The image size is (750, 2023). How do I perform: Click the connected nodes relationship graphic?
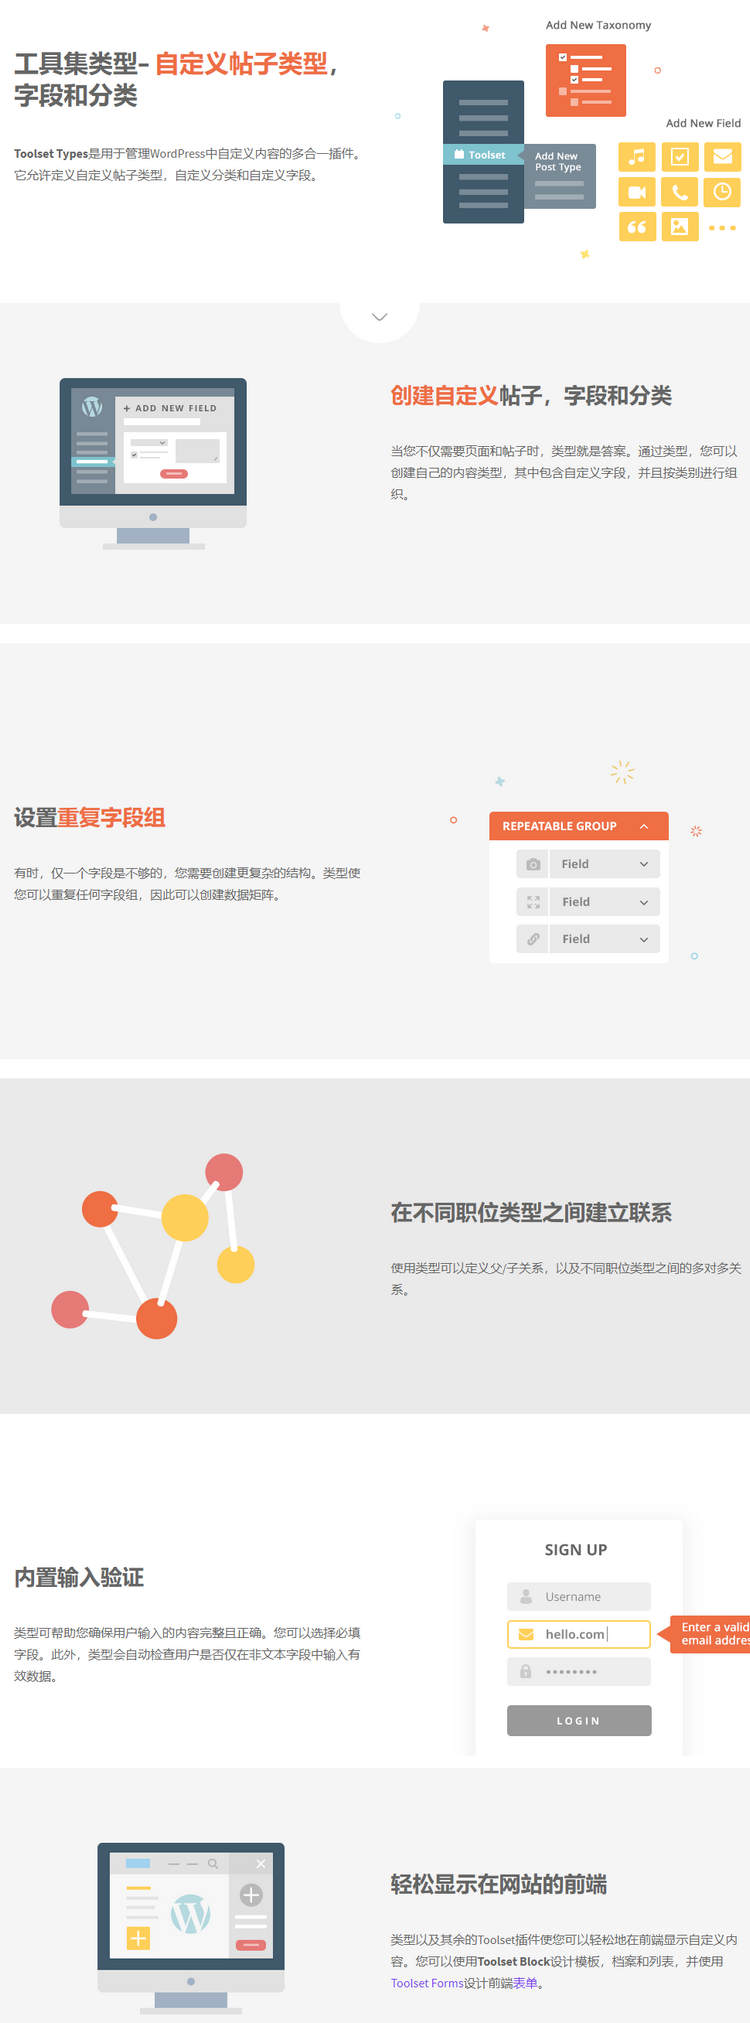click(x=153, y=1246)
